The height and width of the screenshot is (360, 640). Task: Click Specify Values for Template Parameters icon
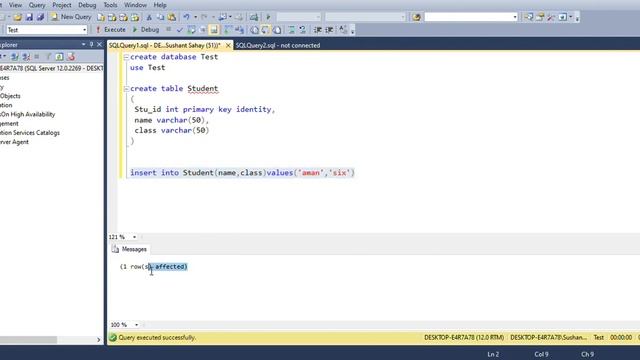[x=343, y=30]
